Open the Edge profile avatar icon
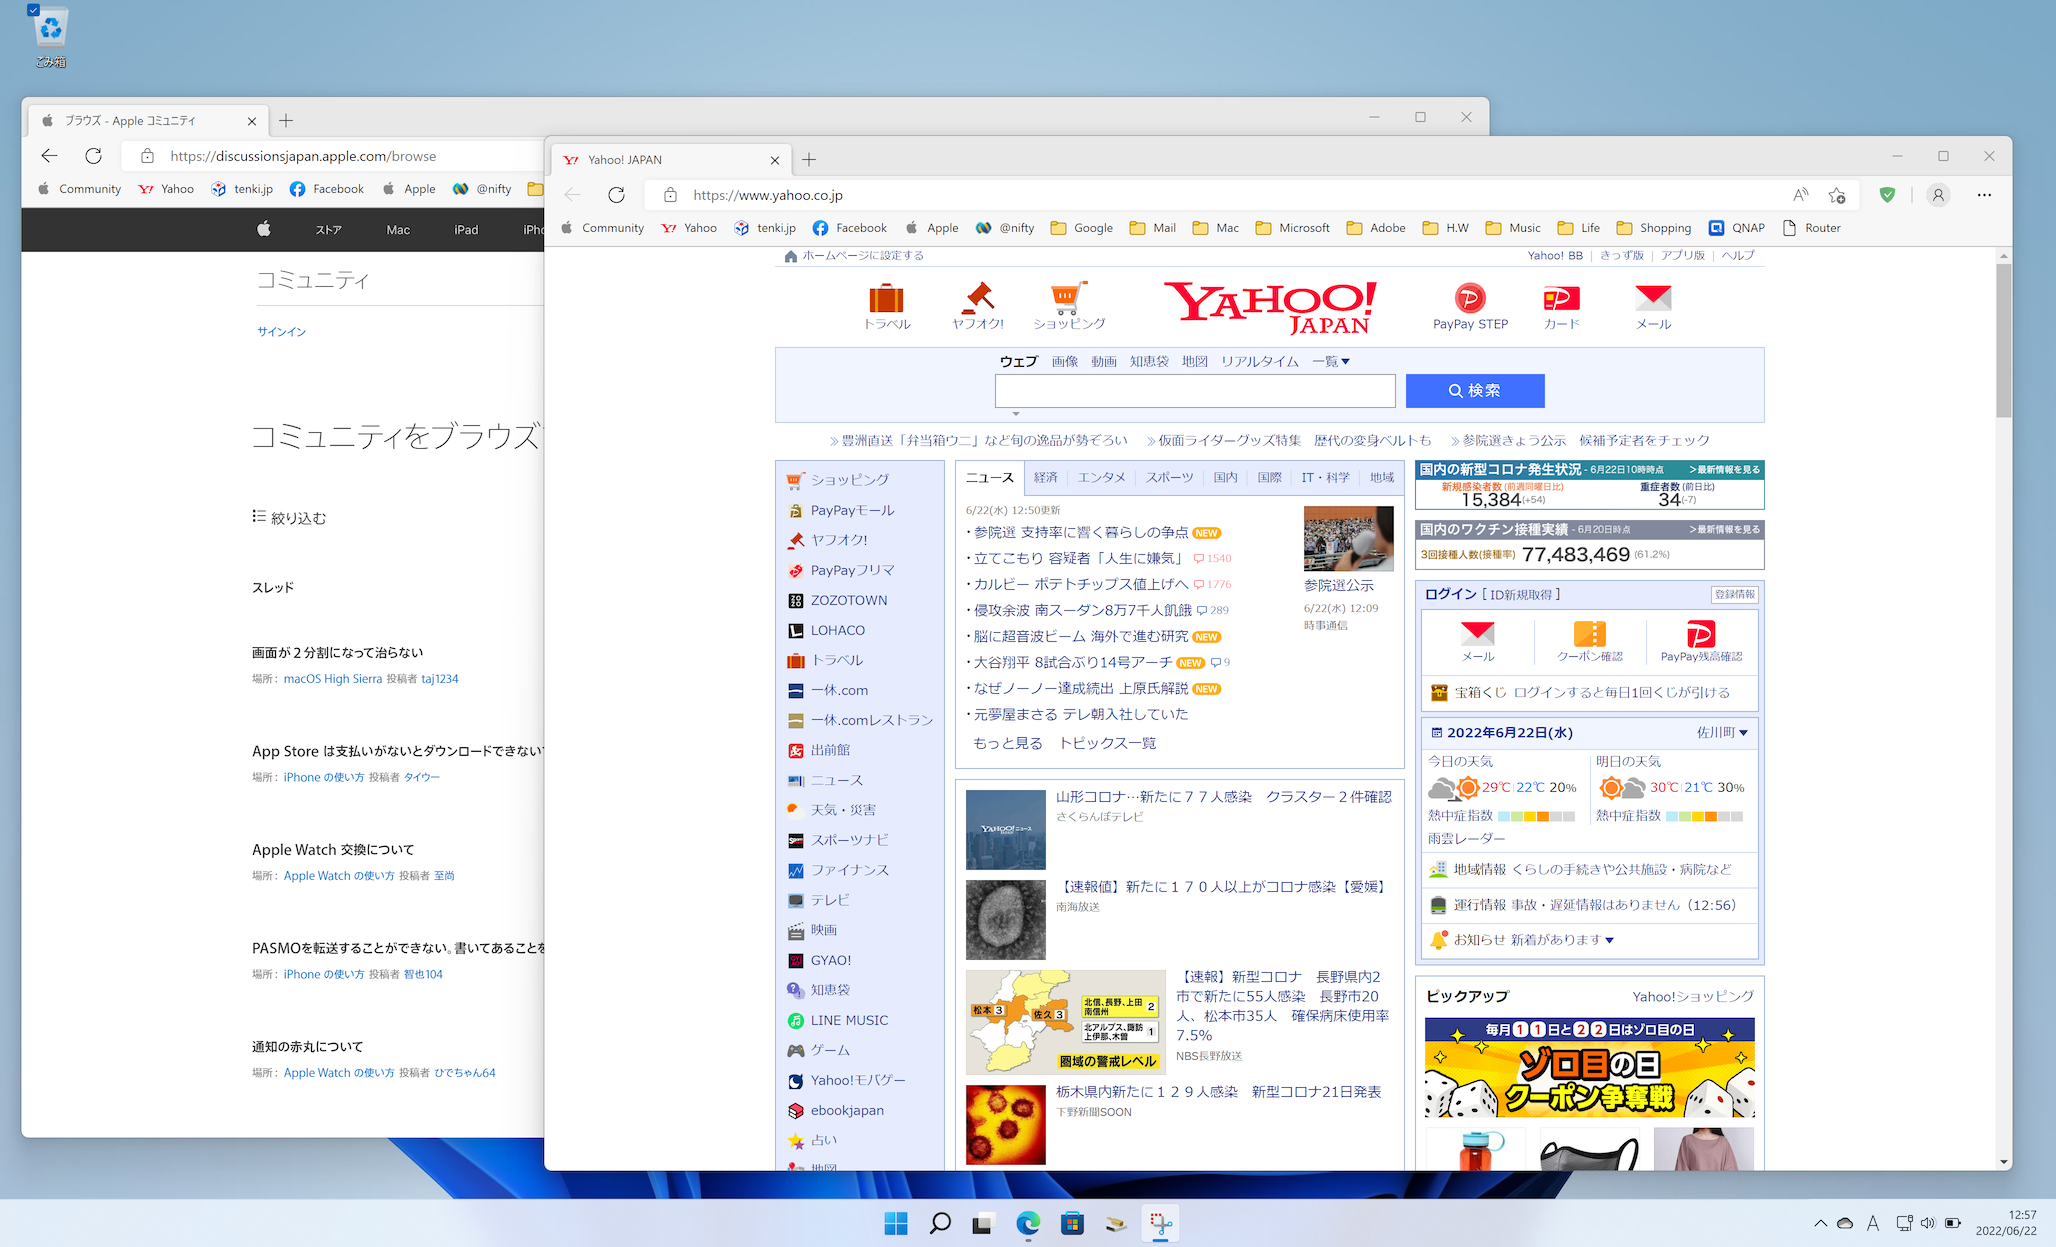The image size is (2056, 1247). click(x=1938, y=195)
